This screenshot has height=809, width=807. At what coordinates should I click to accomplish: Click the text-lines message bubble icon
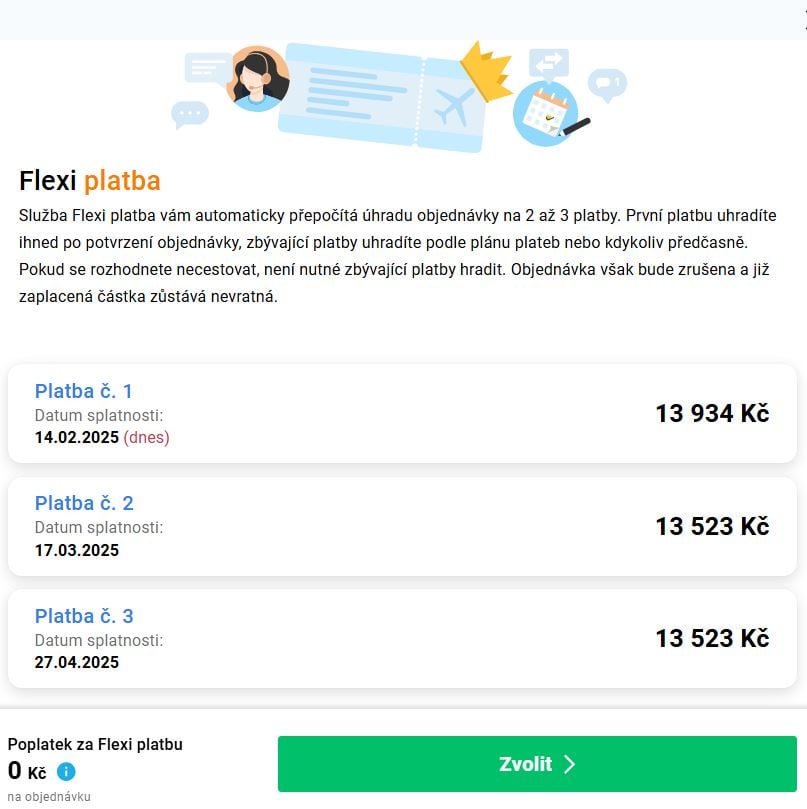point(207,68)
